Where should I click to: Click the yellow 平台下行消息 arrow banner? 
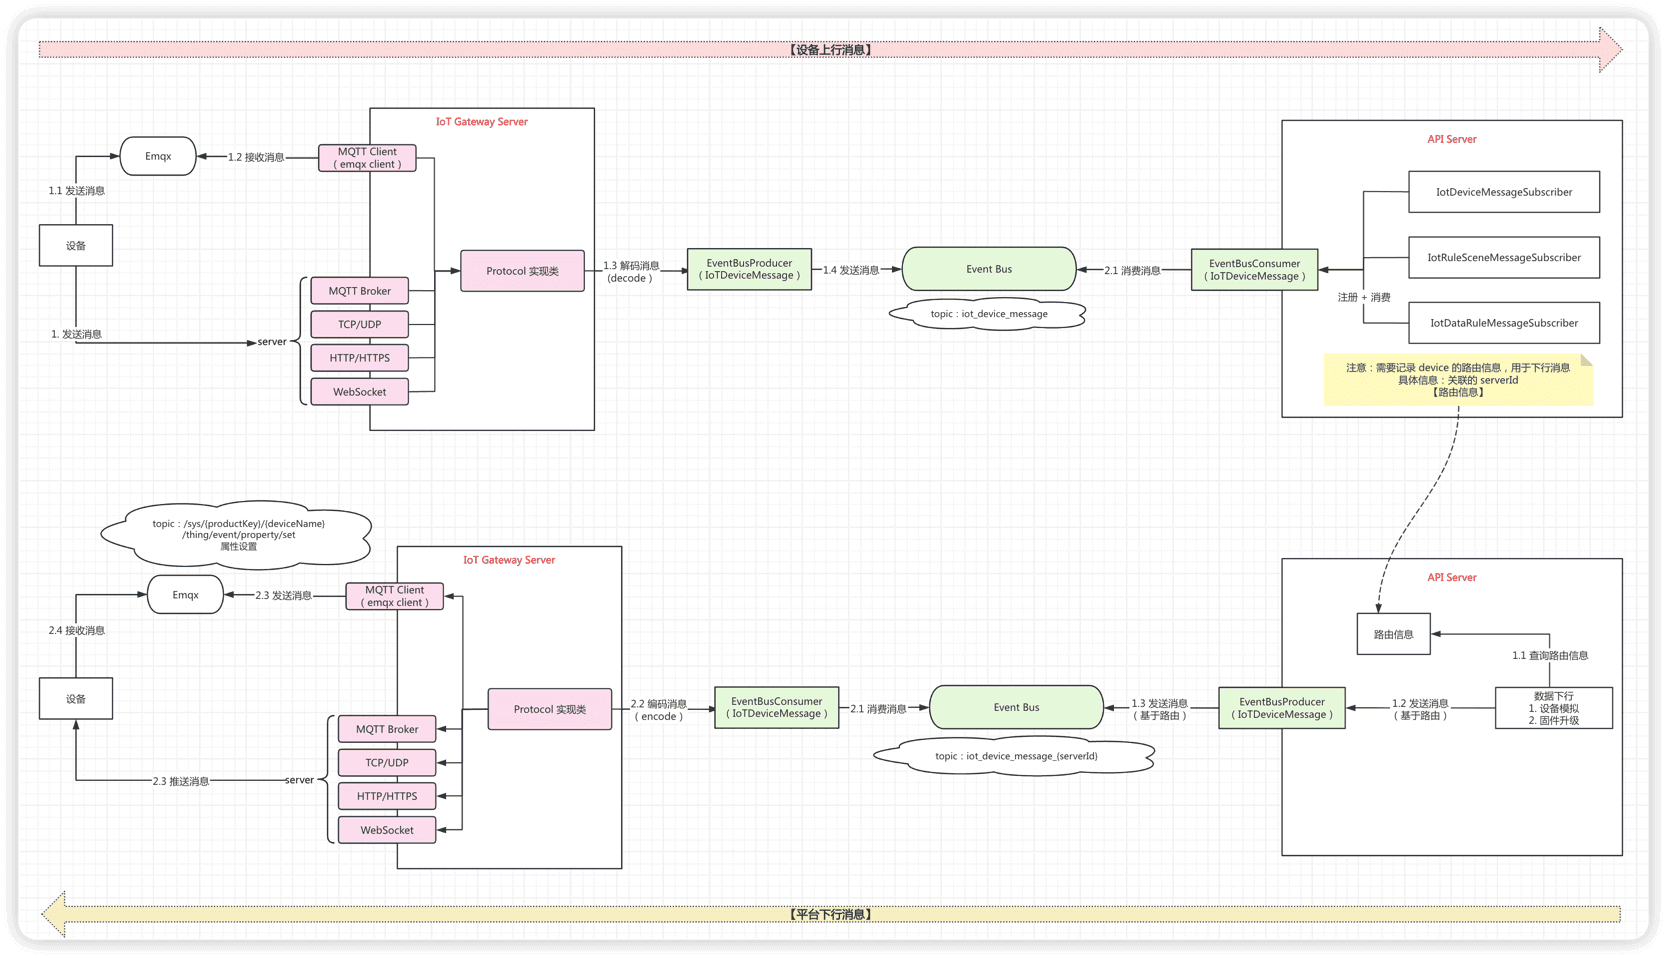[x=830, y=914]
